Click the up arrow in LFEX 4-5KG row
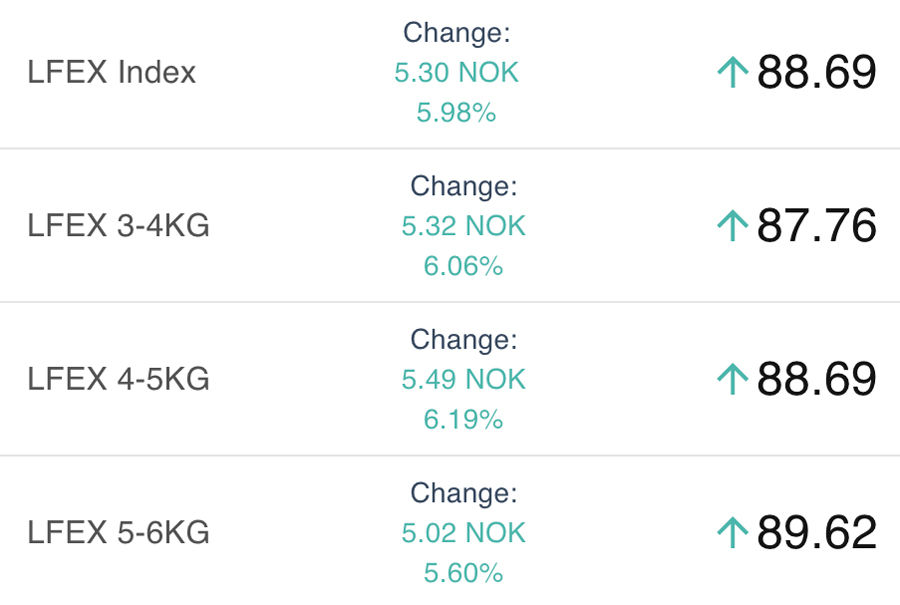The height and width of the screenshot is (605, 900). 733,379
